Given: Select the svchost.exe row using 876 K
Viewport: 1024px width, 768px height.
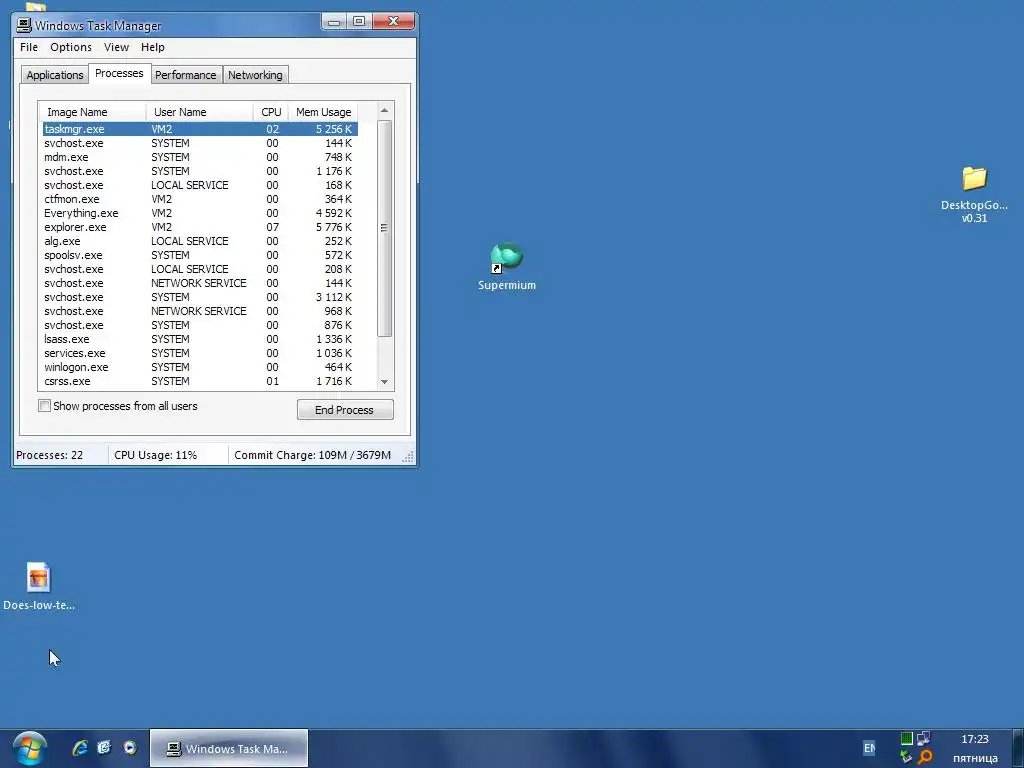Looking at the screenshot, I should point(200,325).
